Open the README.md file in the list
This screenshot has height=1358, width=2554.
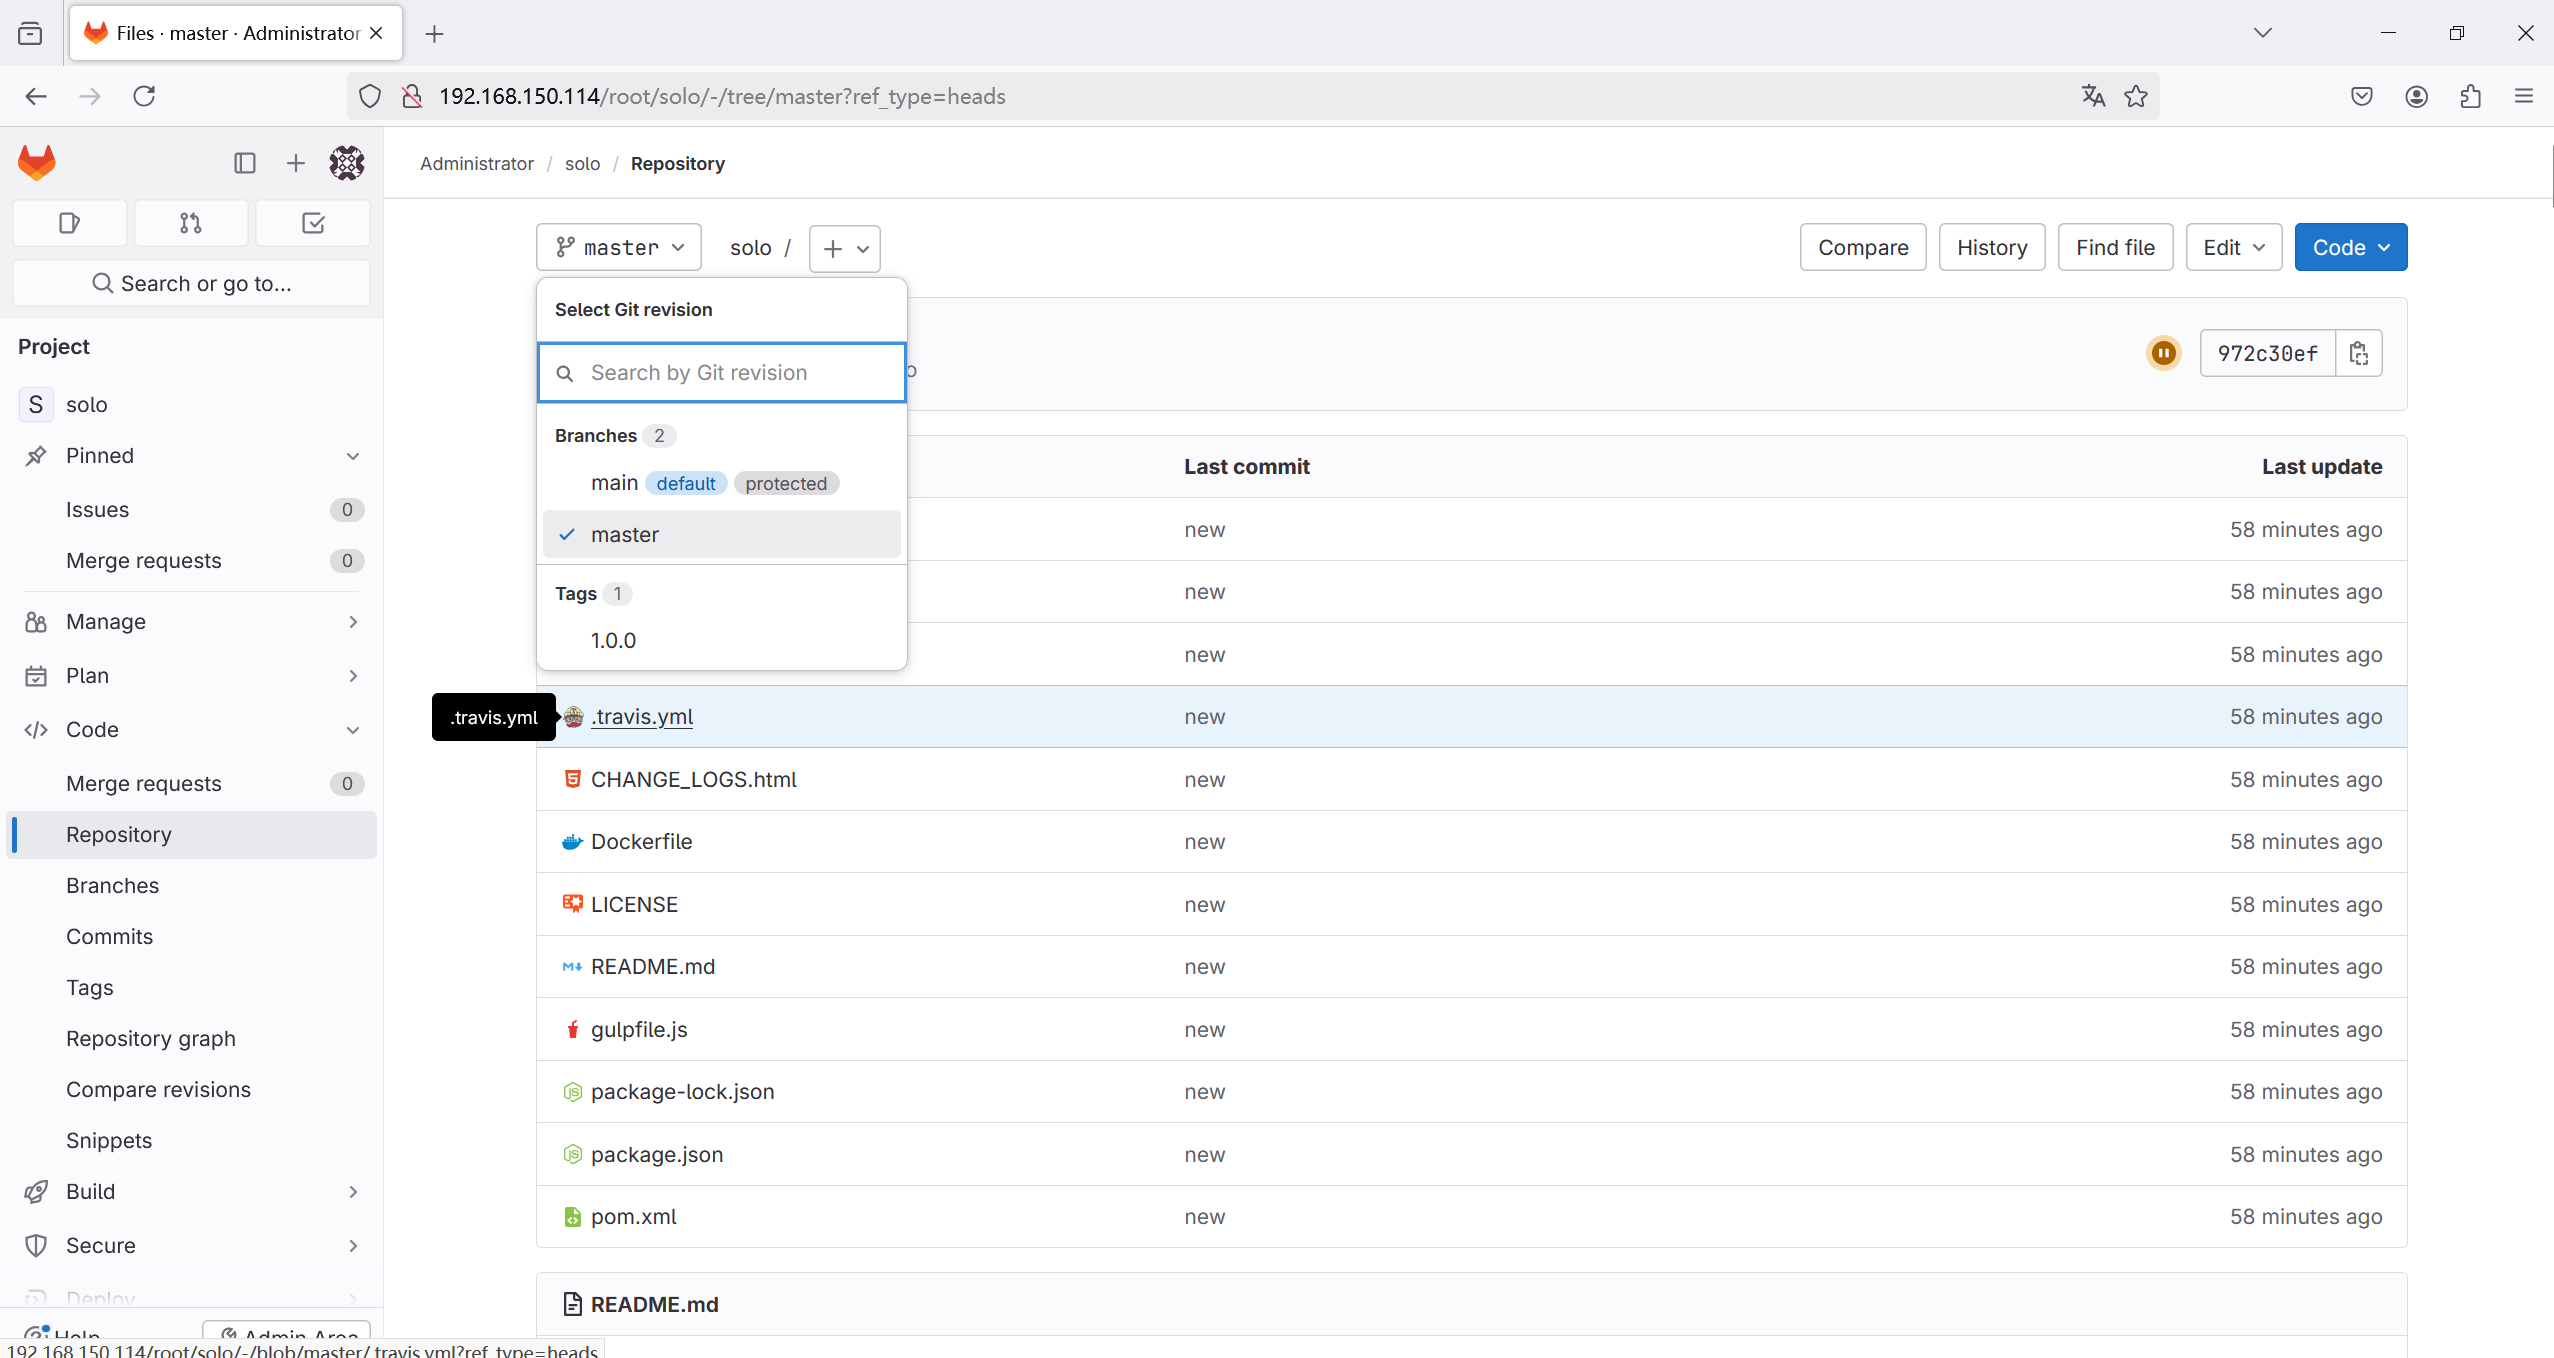(x=653, y=967)
